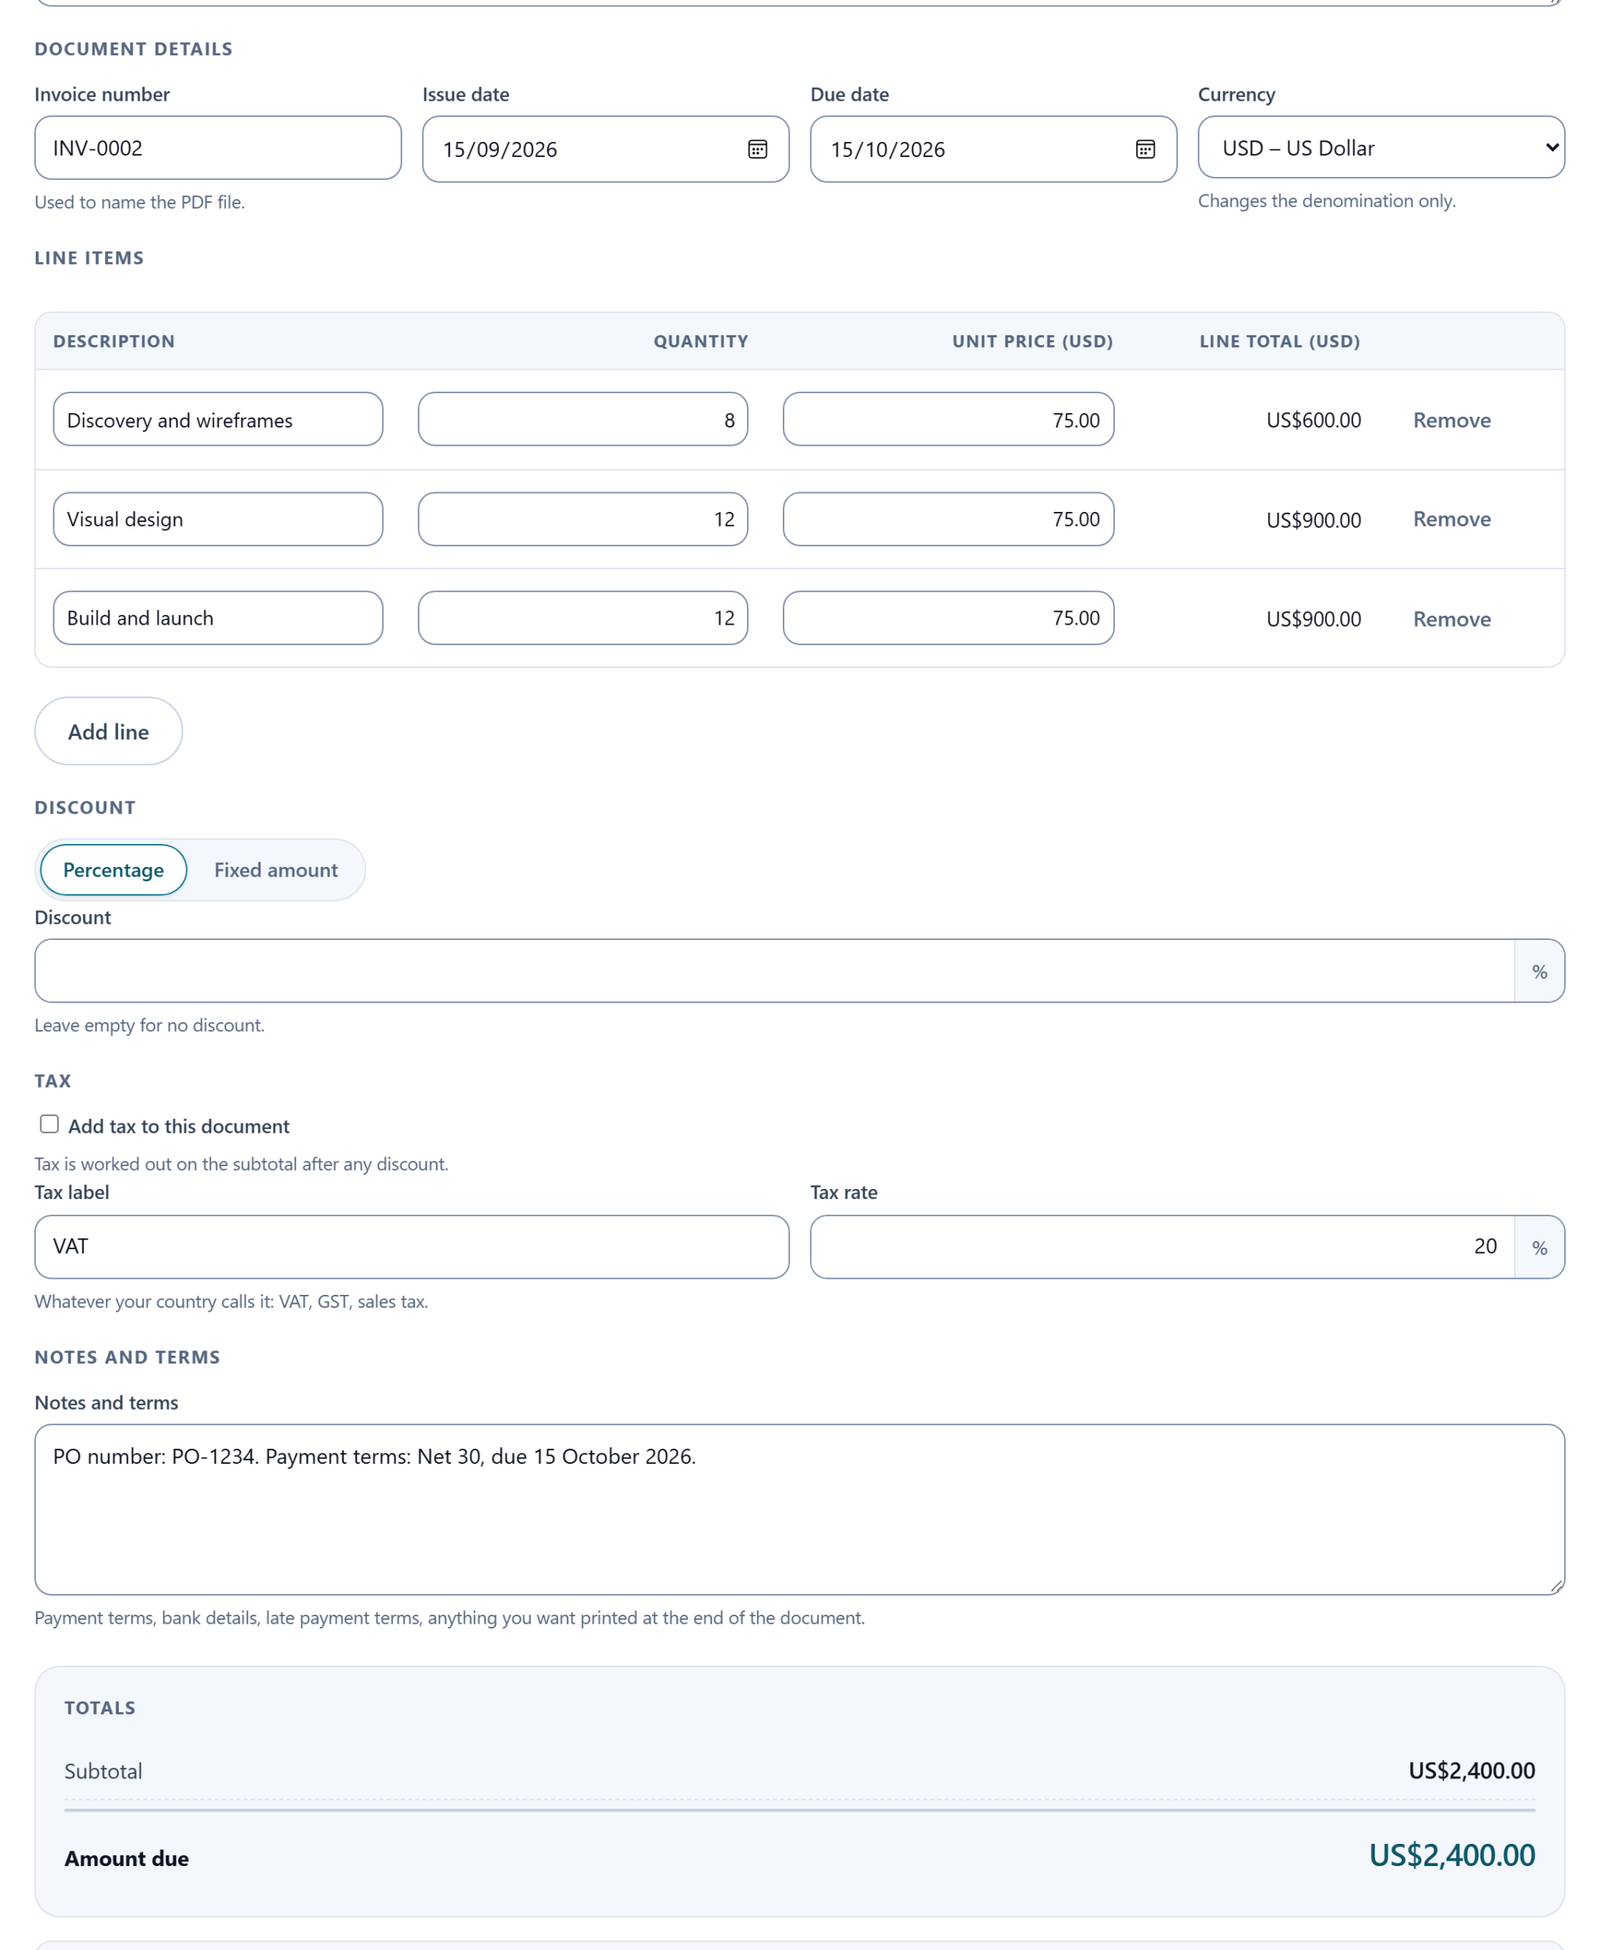Click the Discount percentage input field
The image size is (1600, 1950).
coord(775,971)
